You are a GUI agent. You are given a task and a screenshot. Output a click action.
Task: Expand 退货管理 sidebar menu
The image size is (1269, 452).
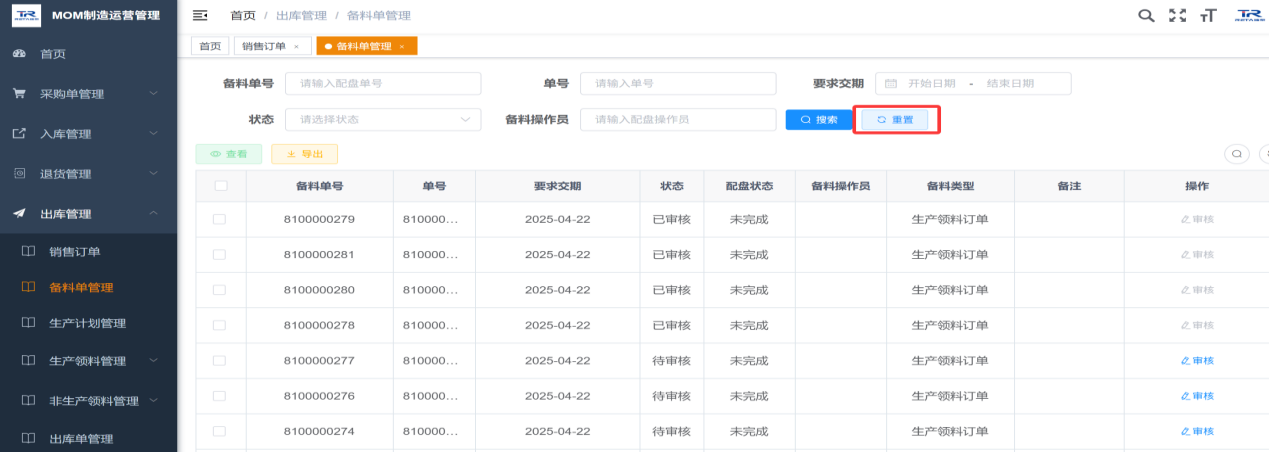(x=153, y=173)
